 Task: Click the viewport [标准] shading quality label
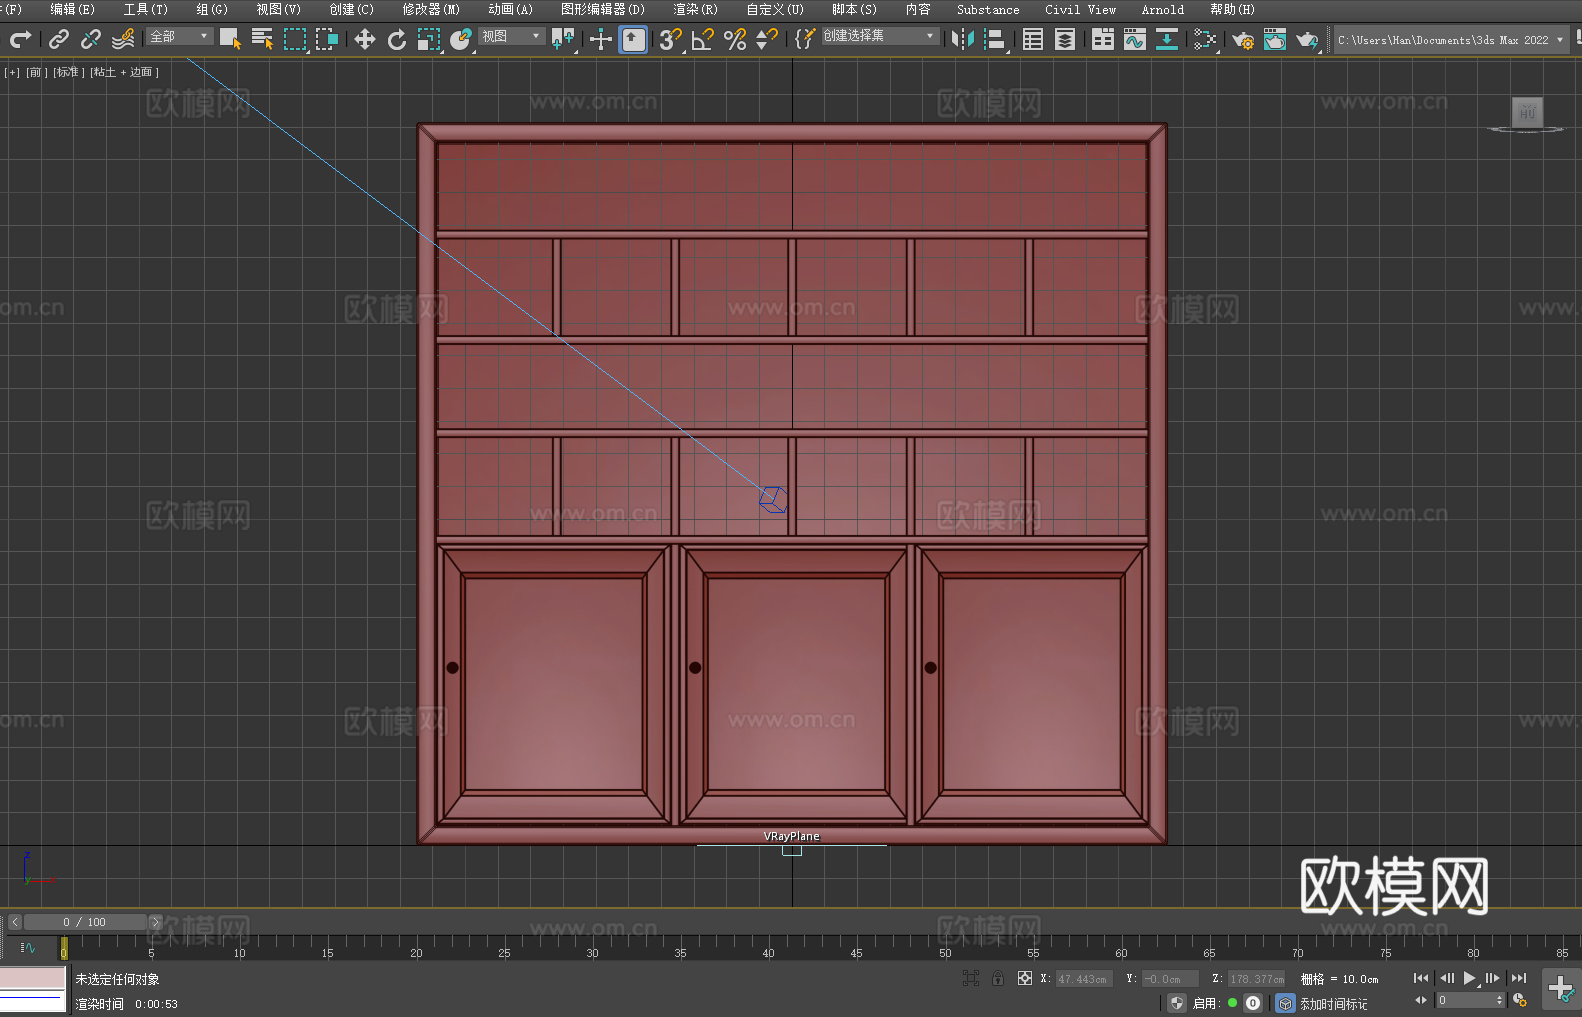tap(69, 72)
